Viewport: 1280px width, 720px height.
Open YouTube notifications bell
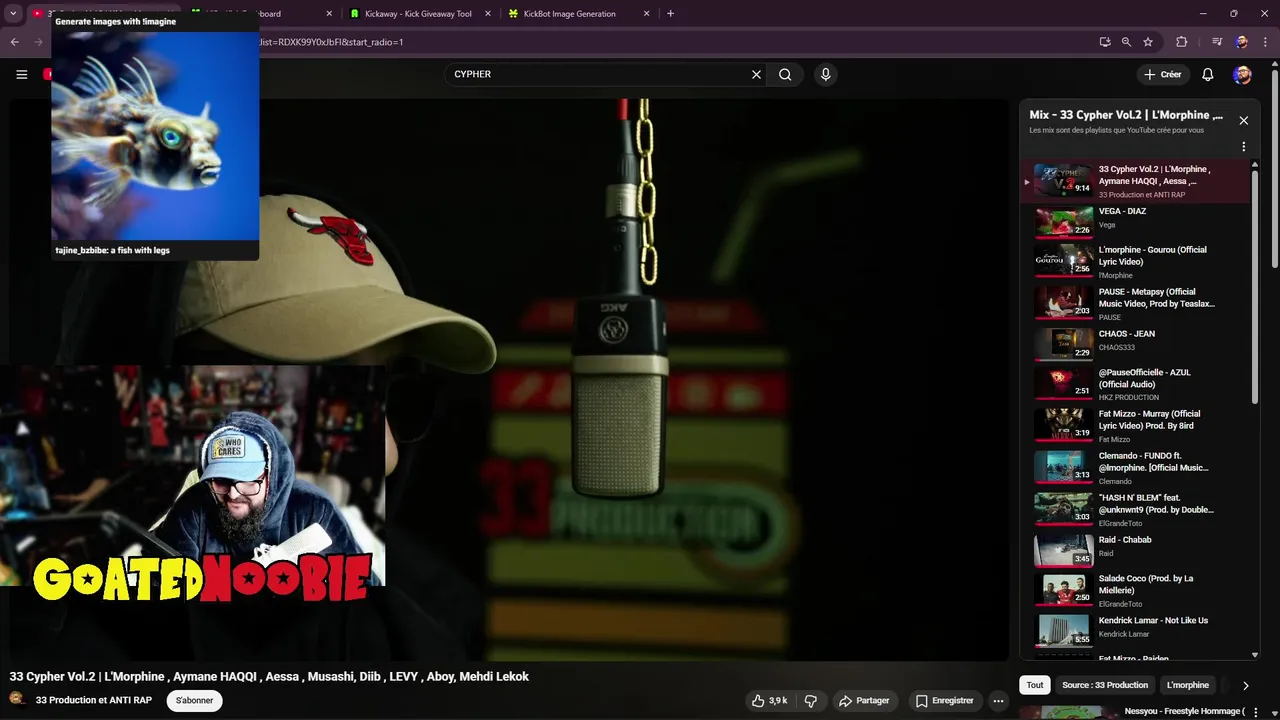click(1207, 74)
